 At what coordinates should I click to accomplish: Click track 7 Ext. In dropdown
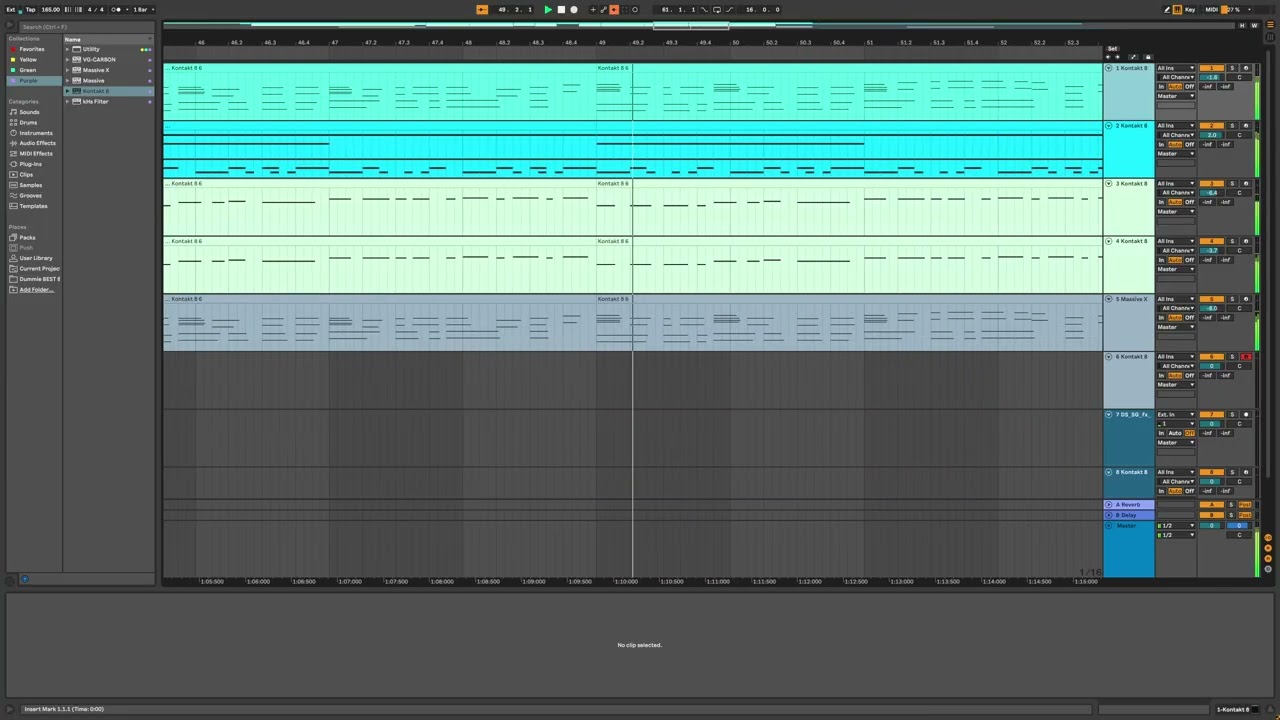pyautogui.click(x=1176, y=415)
